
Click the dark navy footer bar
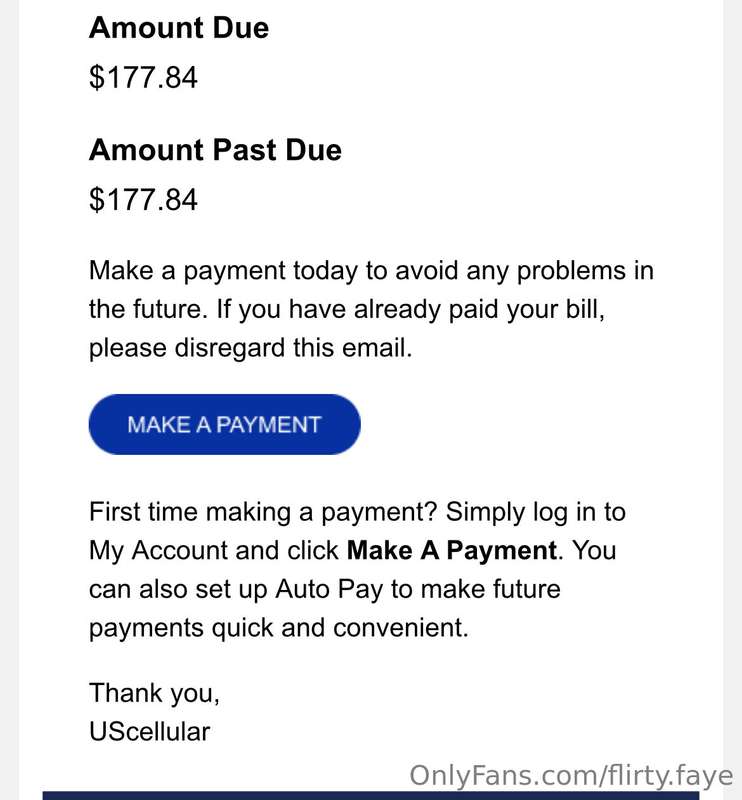371,796
